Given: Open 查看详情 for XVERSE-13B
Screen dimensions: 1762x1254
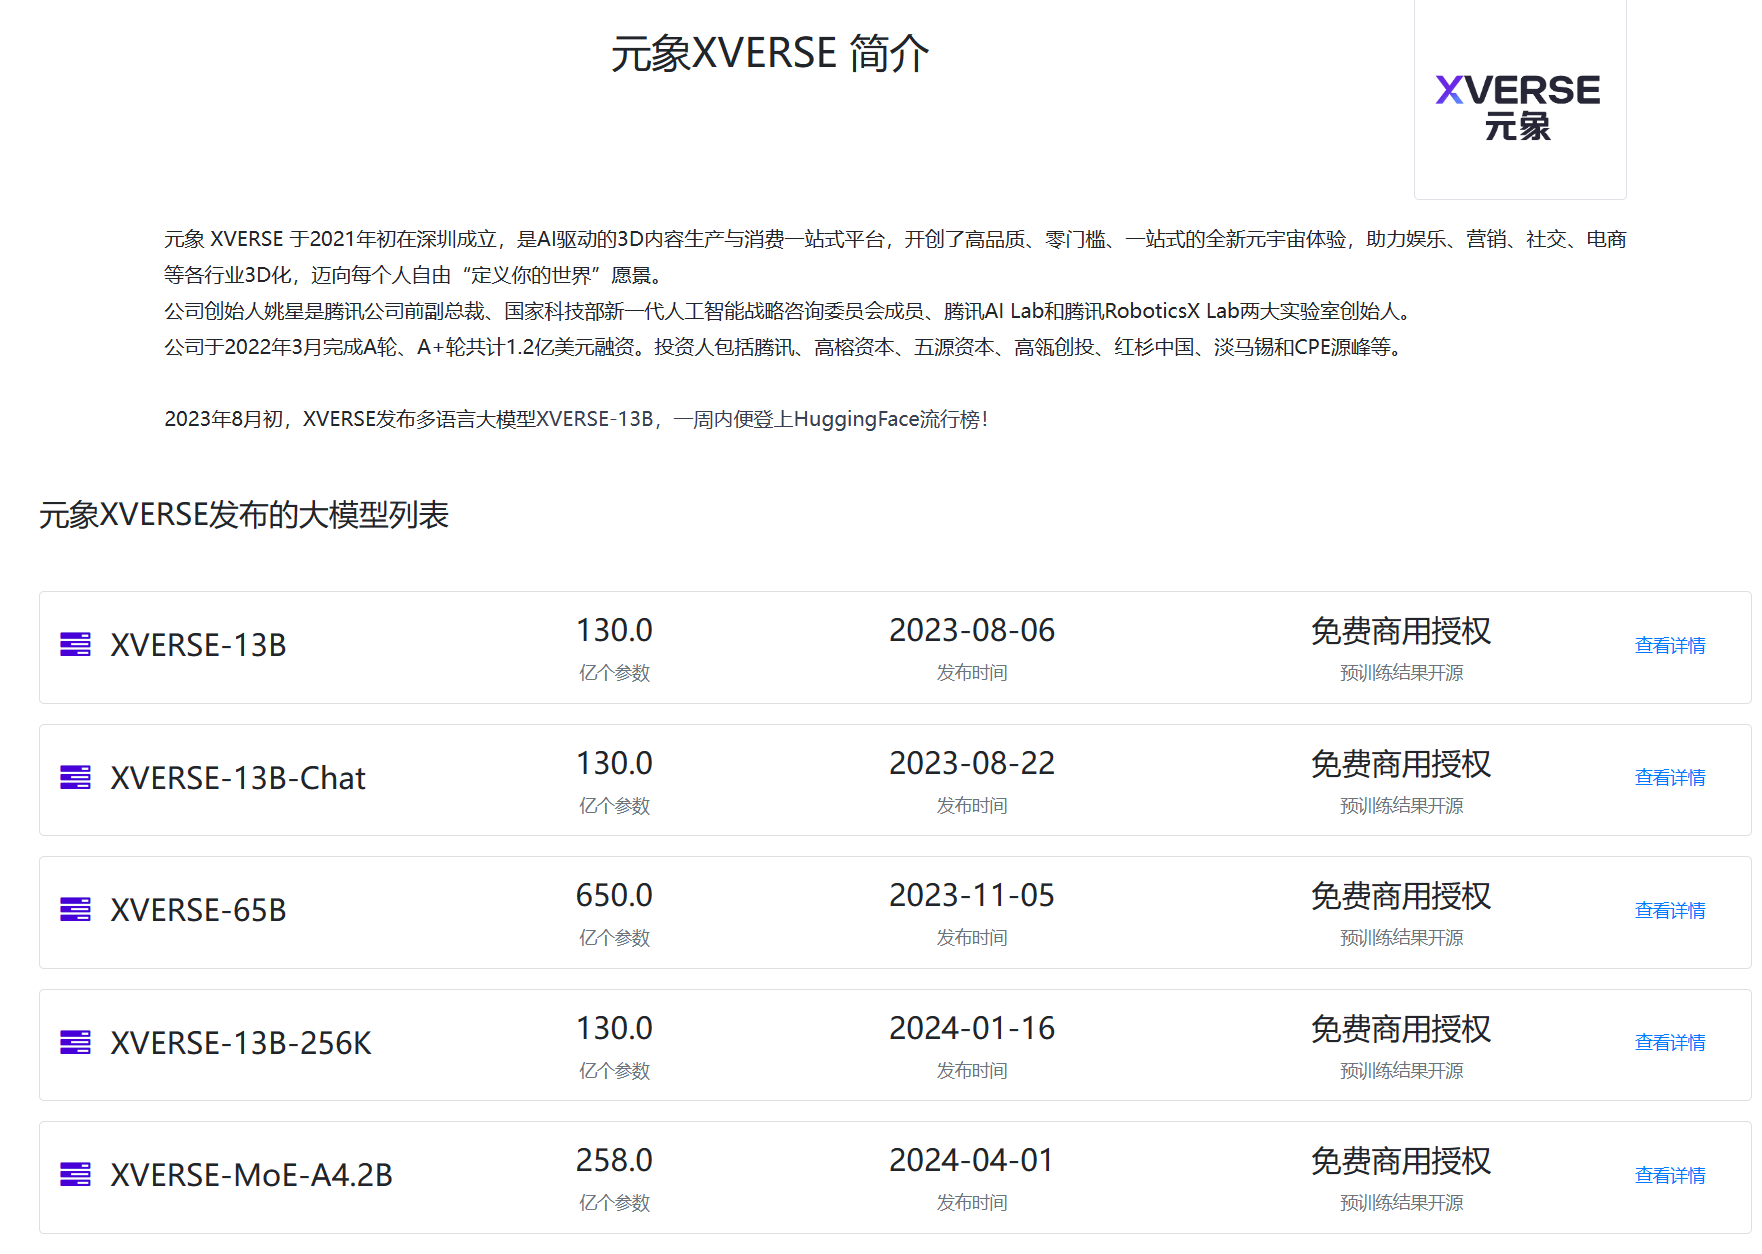Looking at the screenshot, I should 1670,645.
